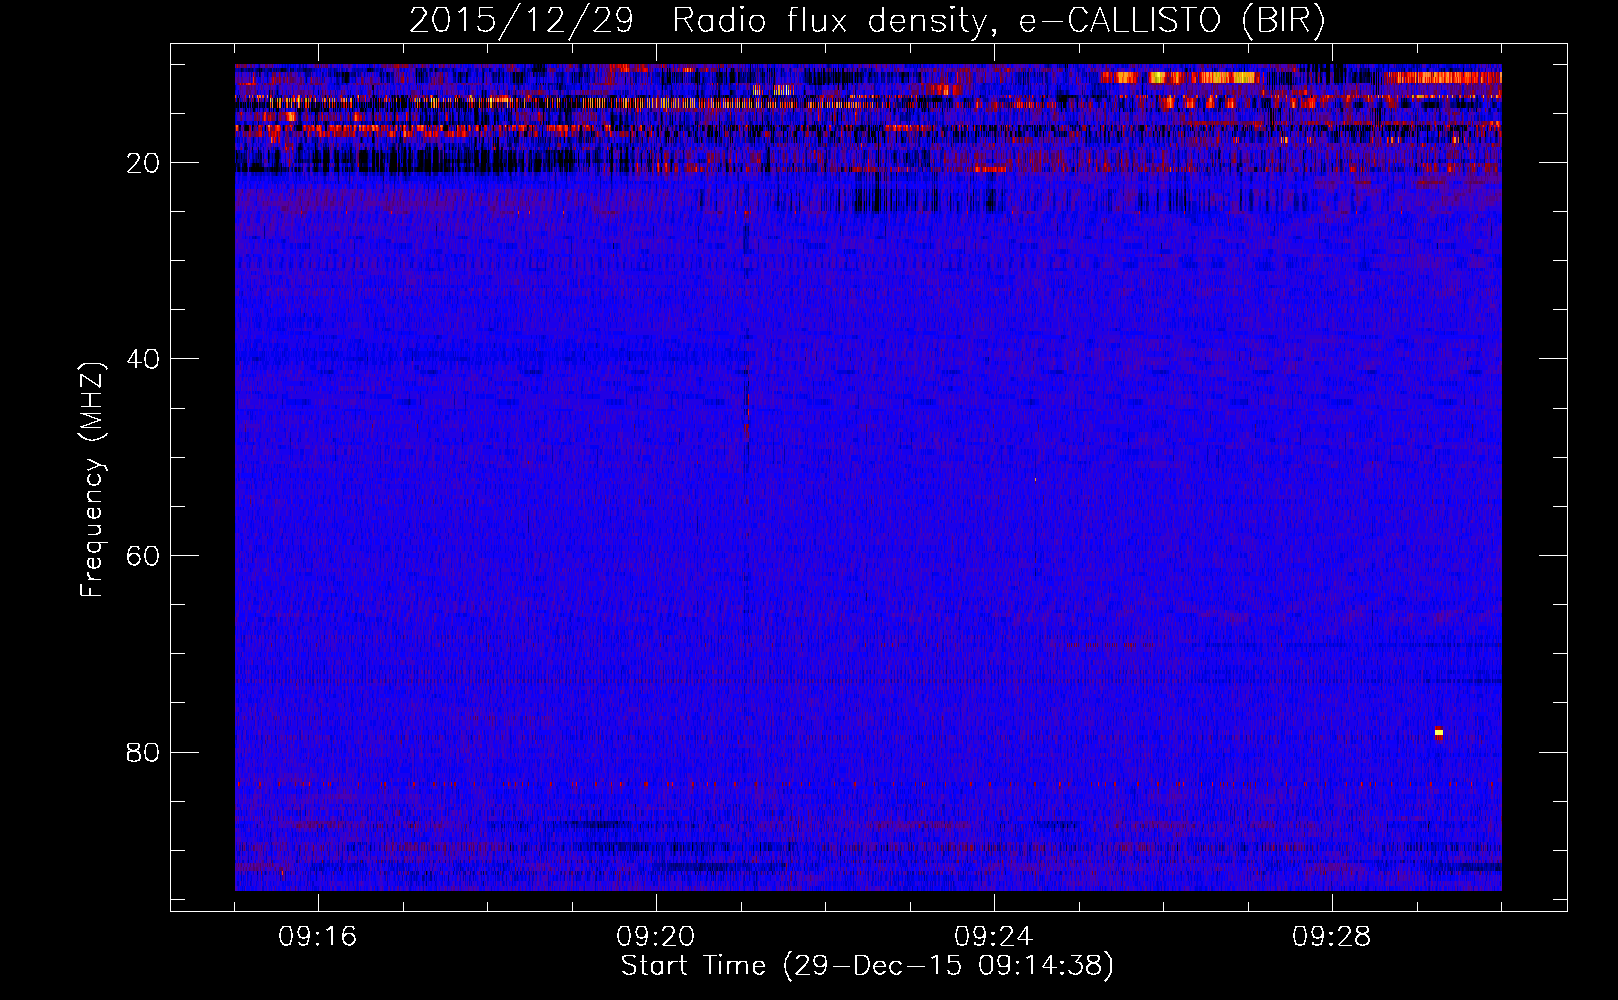Click the 09:16 time tick label

pyautogui.click(x=318, y=937)
